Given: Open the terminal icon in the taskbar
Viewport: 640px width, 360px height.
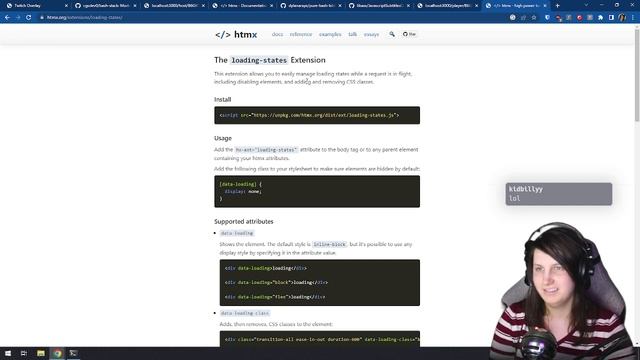Looking at the screenshot, I should click(x=73, y=353).
